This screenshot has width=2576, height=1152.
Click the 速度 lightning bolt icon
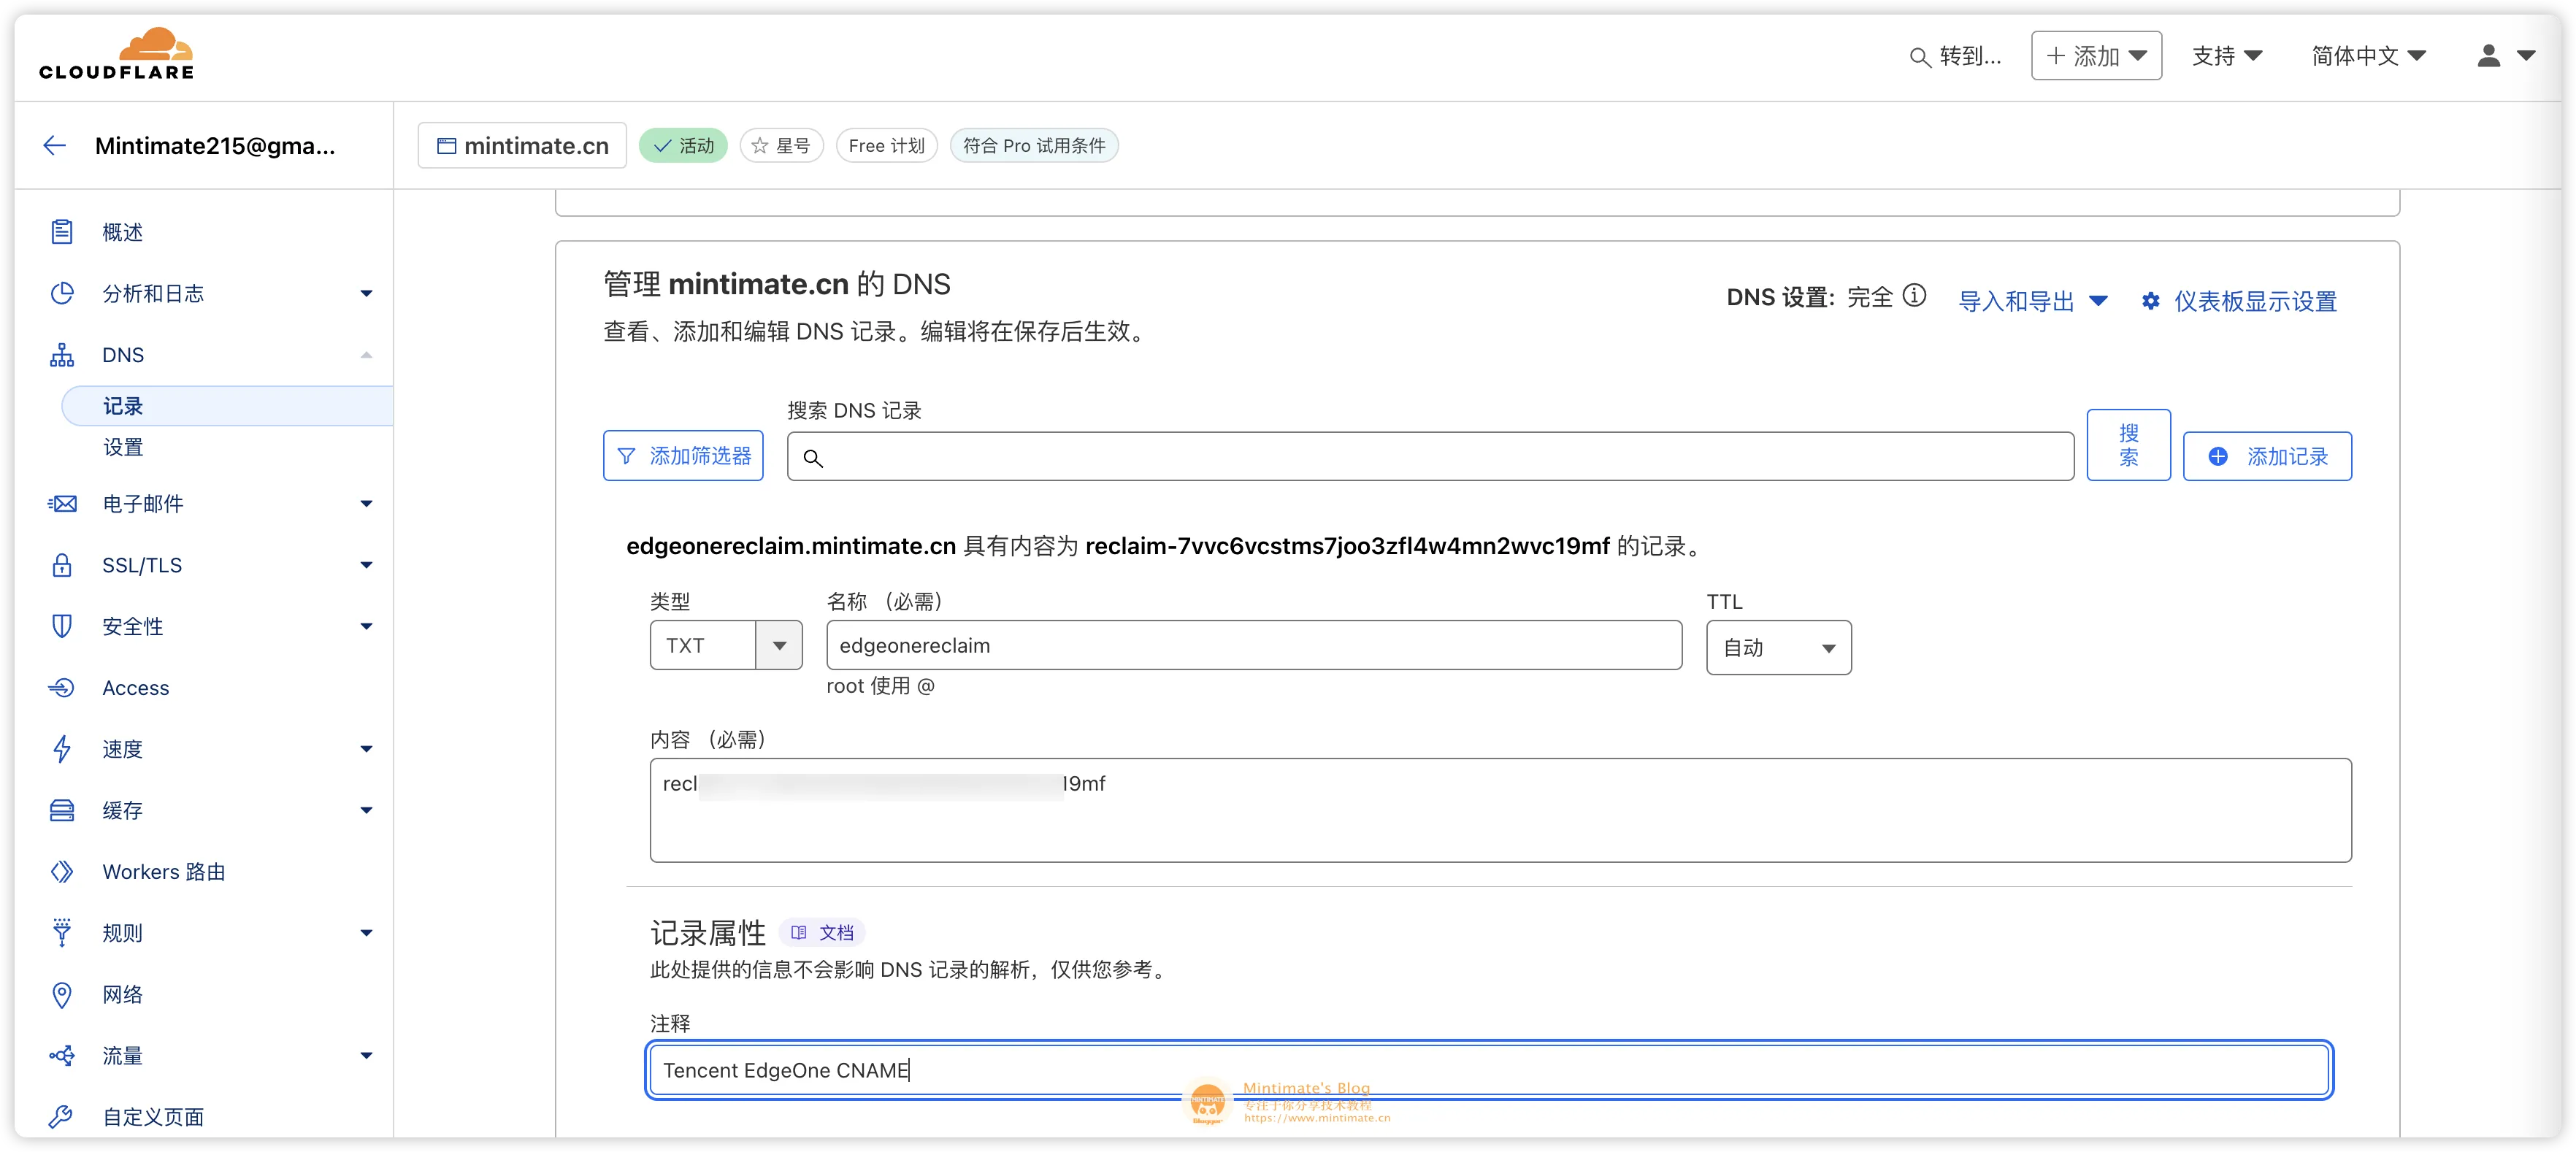62,748
